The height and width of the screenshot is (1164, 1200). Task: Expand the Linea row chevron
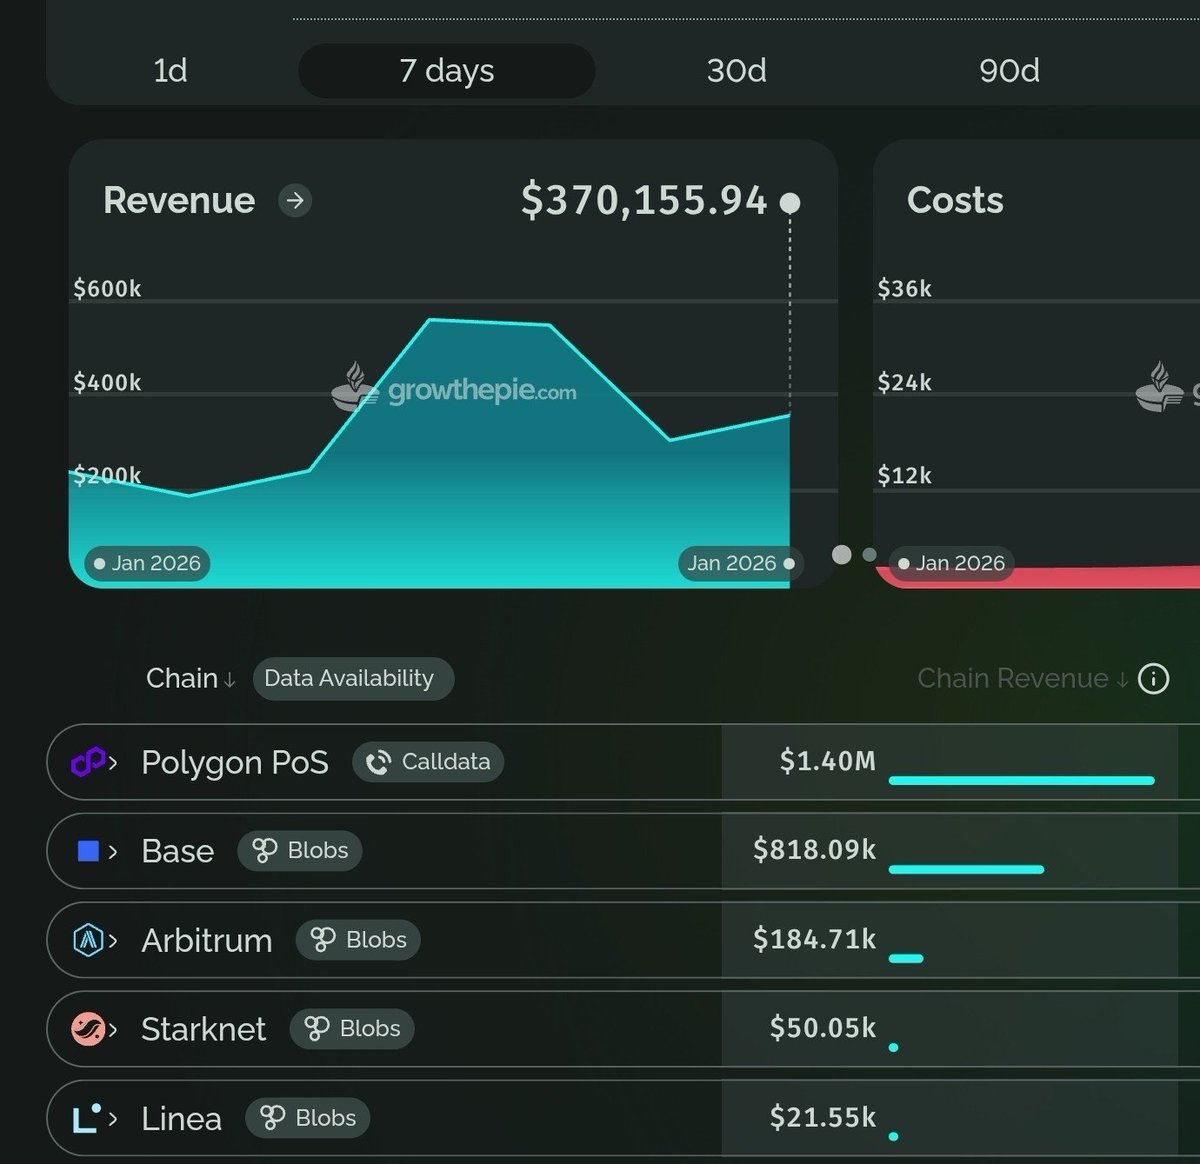coord(113,1120)
